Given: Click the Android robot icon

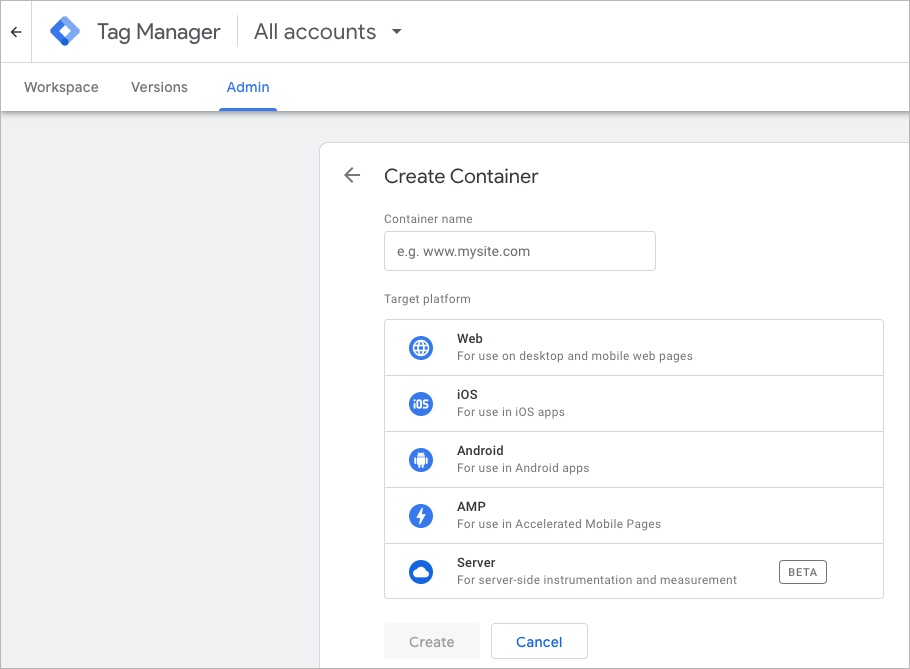Looking at the screenshot, I should tap(421, 460).
